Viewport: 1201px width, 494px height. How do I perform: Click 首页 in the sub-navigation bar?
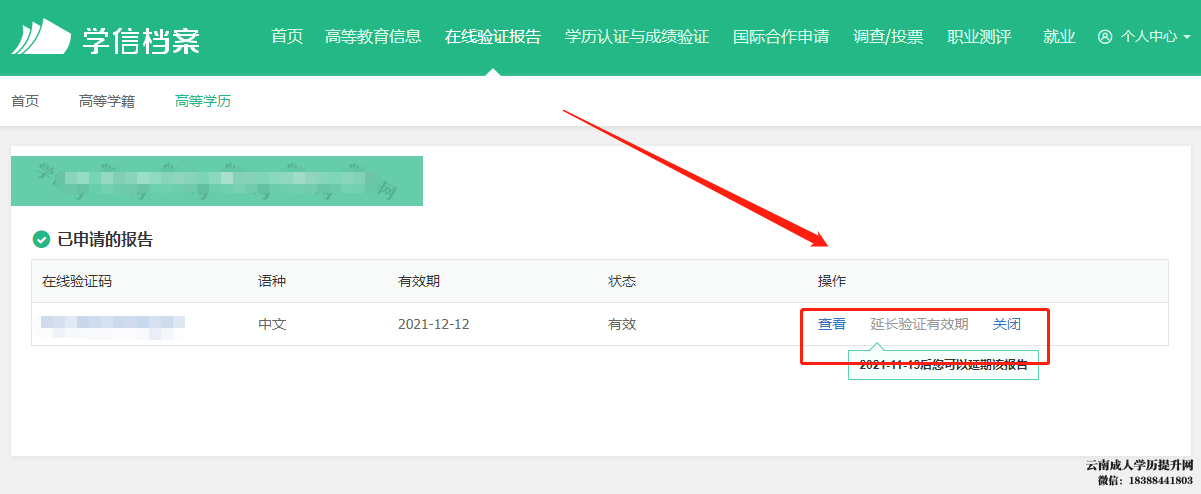point(25,101)
